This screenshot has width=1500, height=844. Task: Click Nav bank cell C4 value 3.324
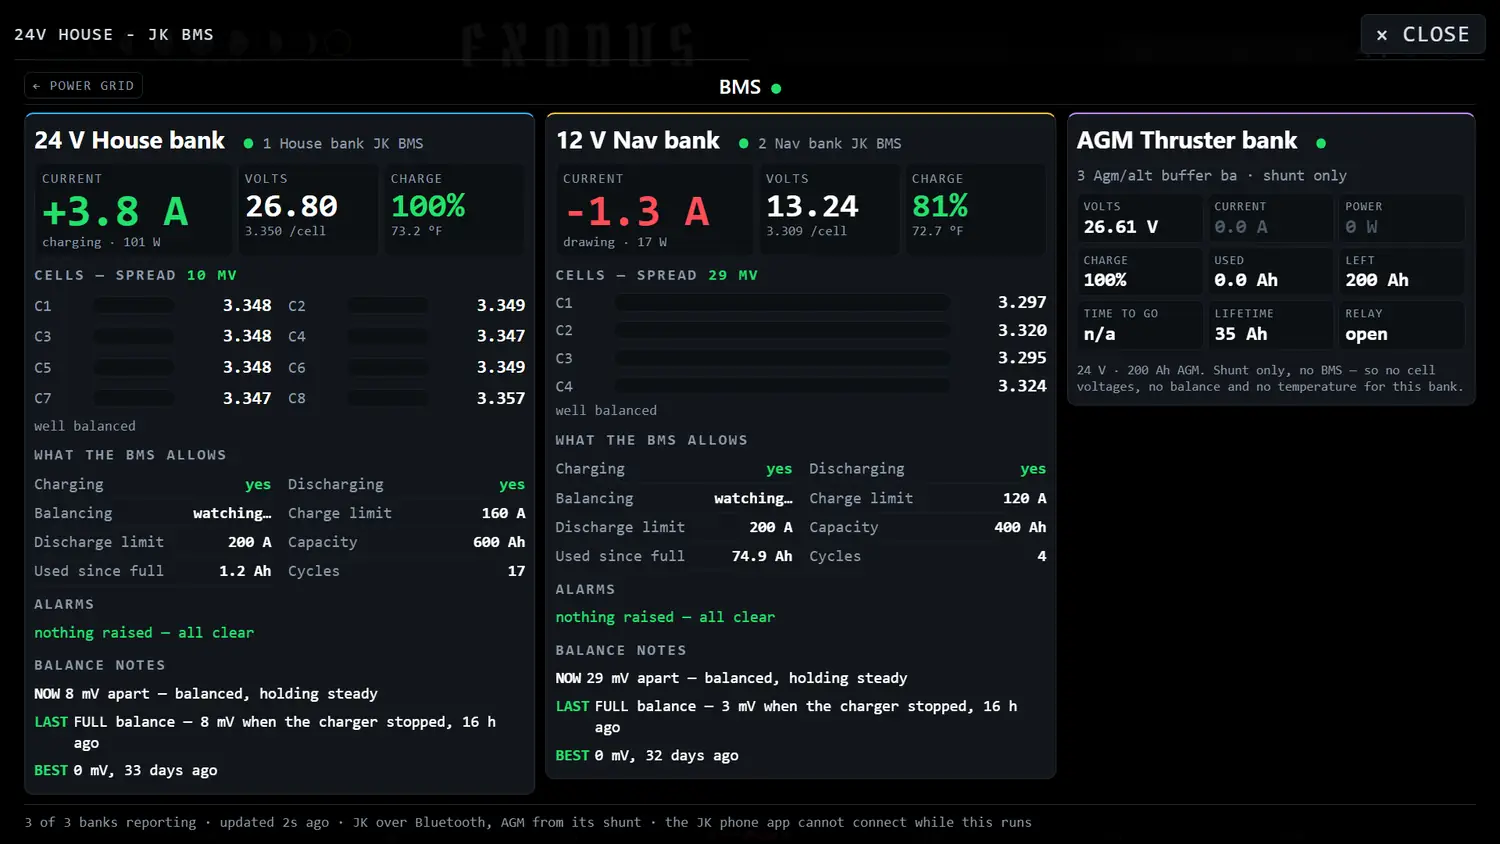coord(1022,386)
